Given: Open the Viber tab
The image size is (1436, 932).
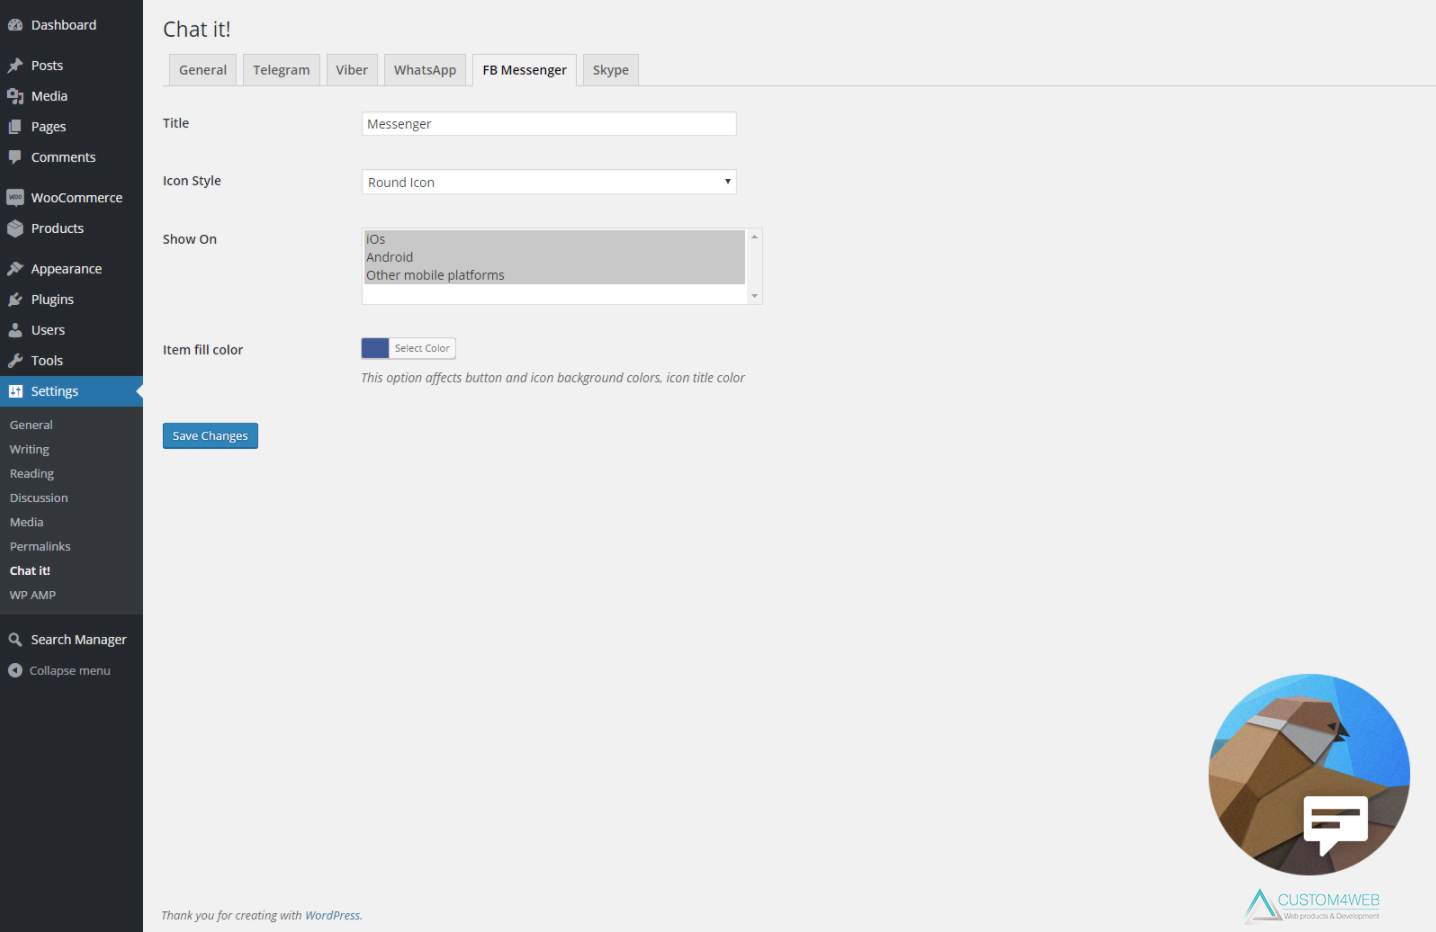Looking at the screenshot, I should [352, 70].
